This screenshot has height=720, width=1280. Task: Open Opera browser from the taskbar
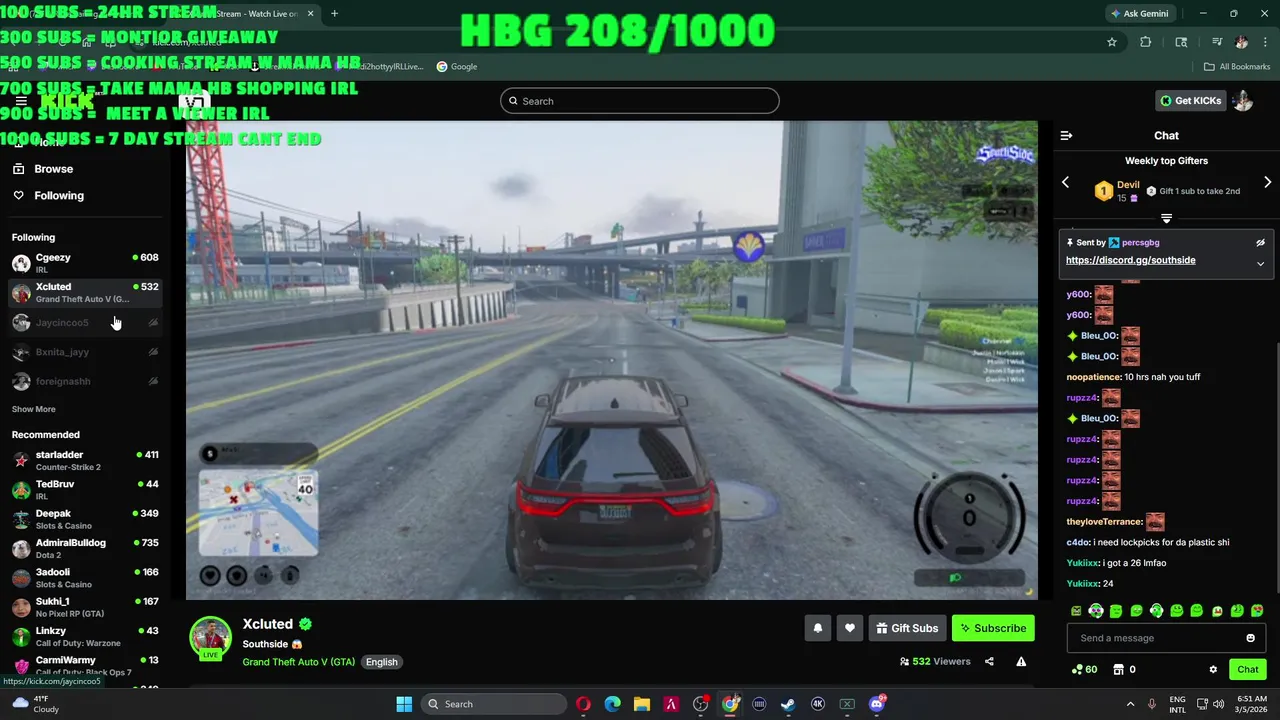tap(583, 704)
